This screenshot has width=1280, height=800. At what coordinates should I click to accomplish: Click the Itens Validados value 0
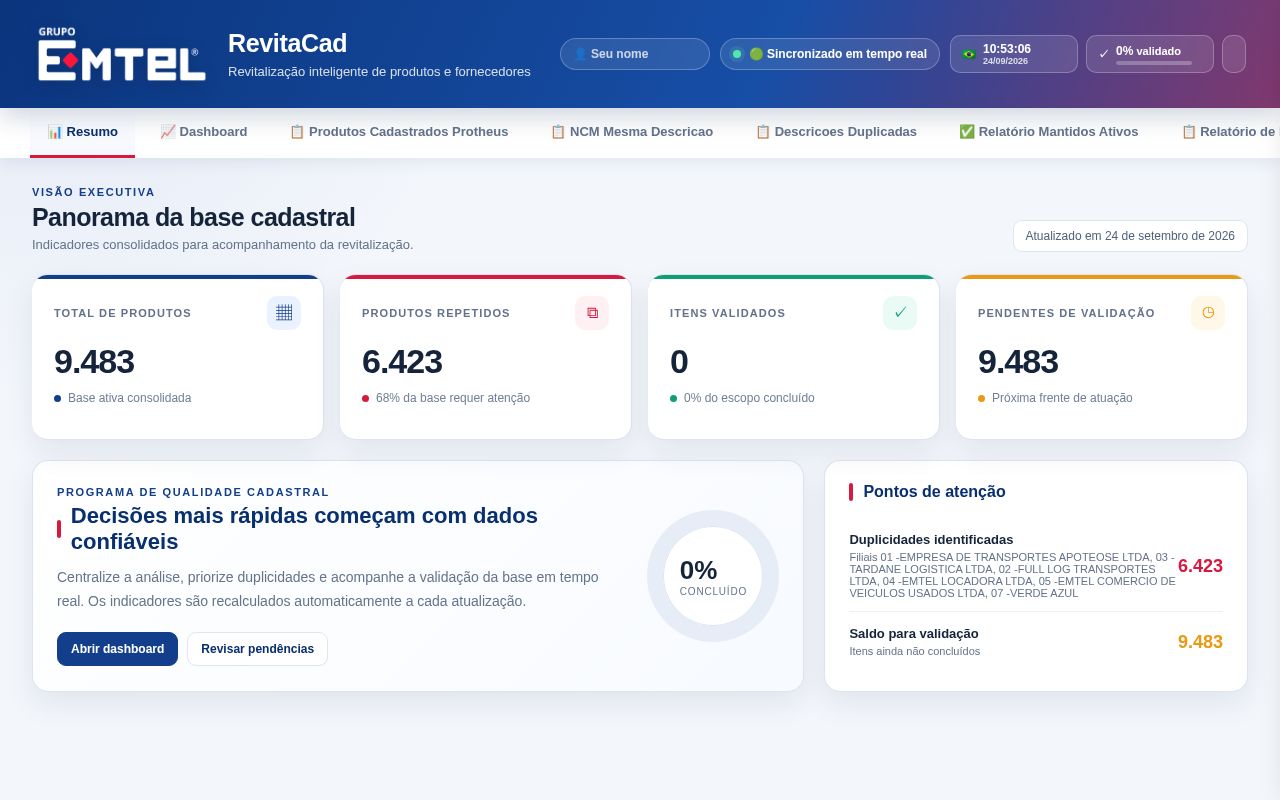tap(679, 361)
